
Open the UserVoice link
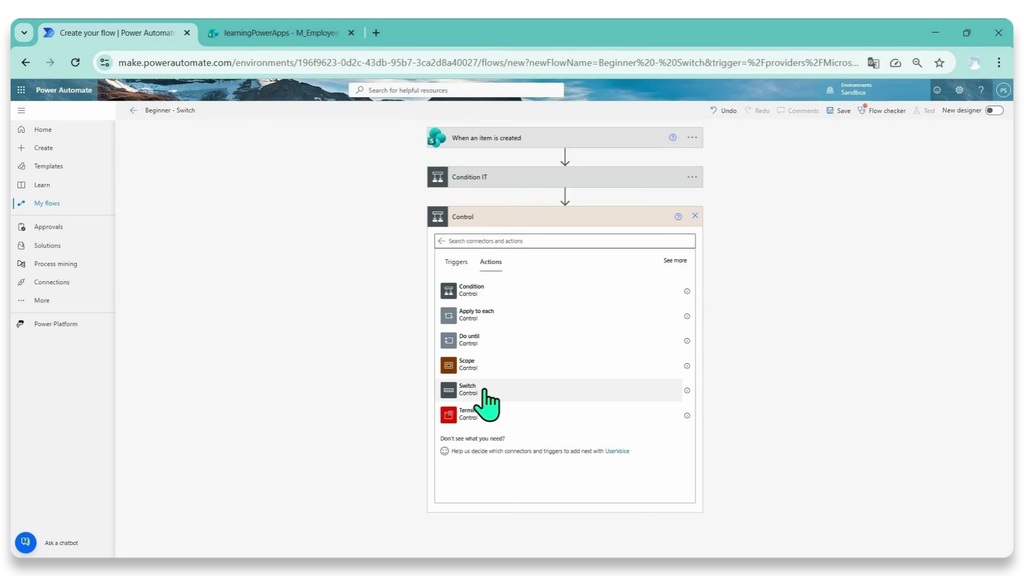[x=617, y=451]
